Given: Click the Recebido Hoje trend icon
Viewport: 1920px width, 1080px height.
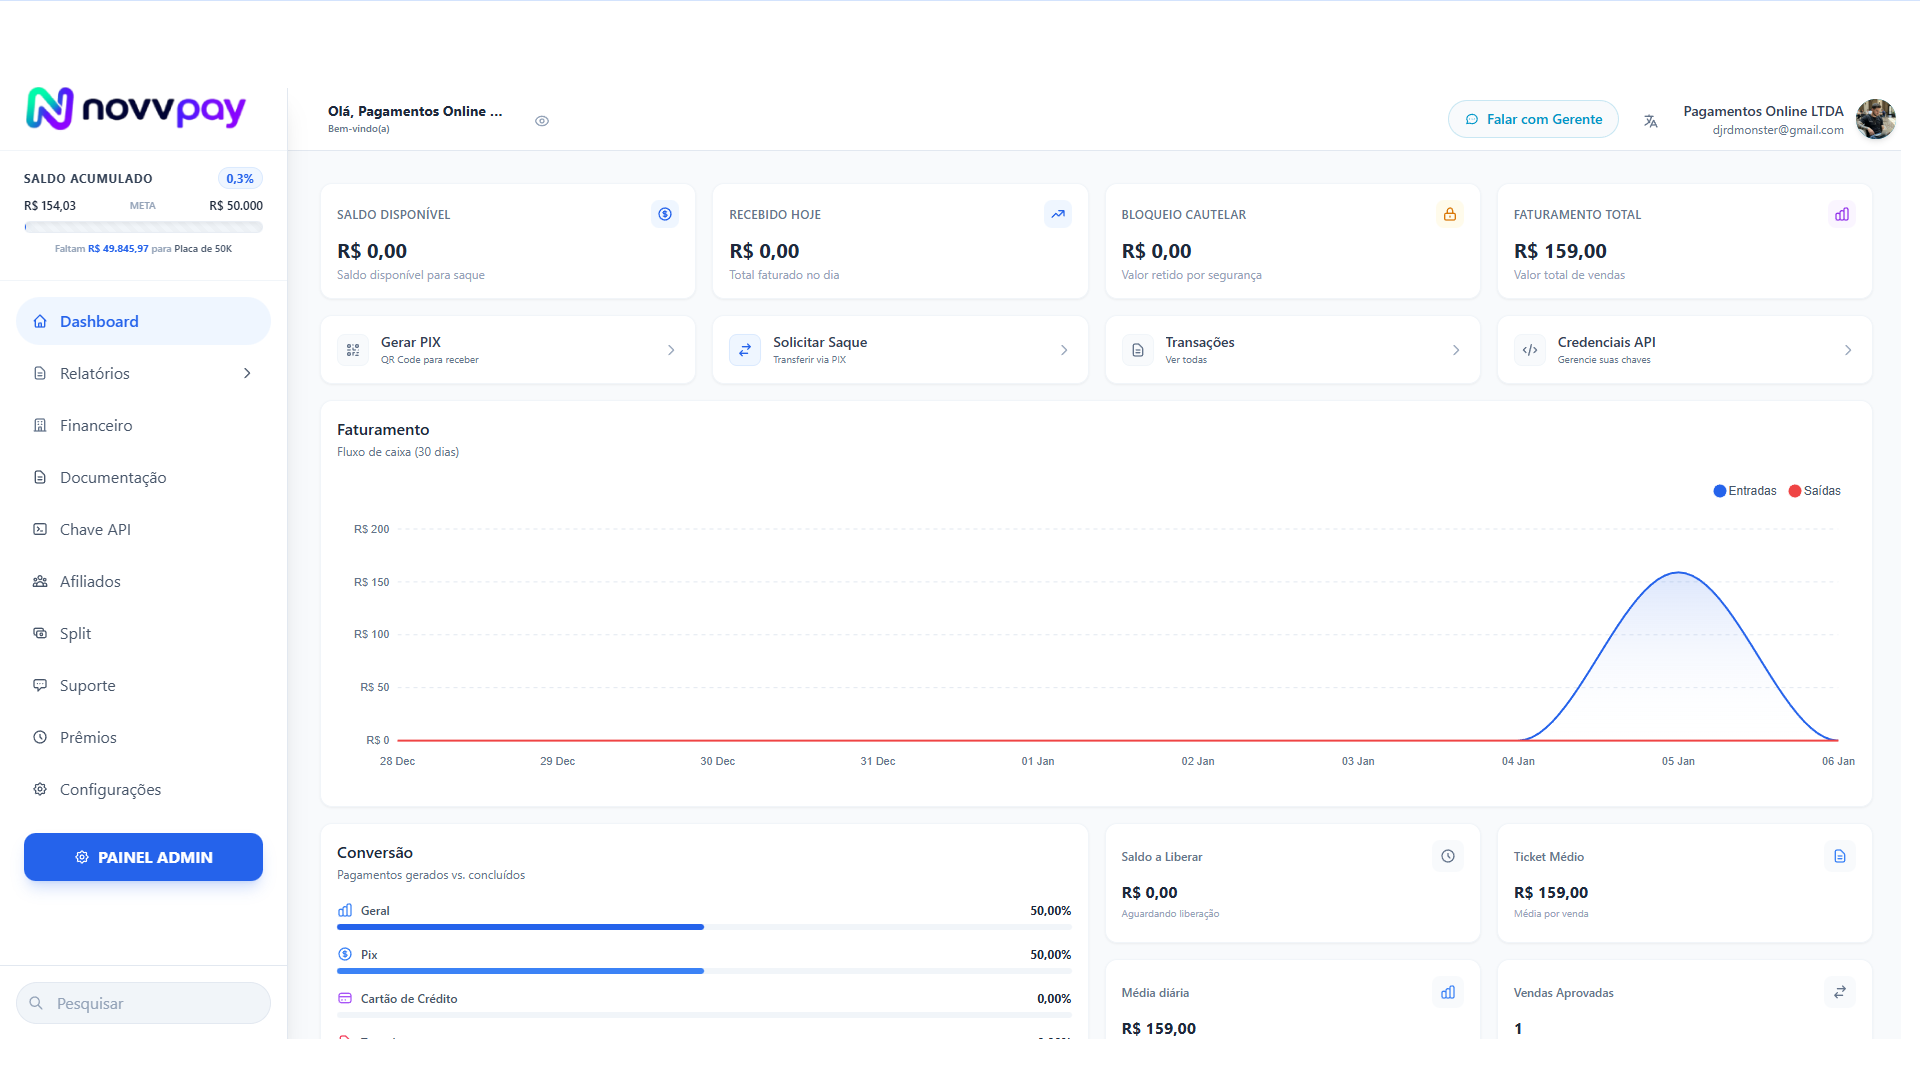Looking at the screenshot, I should [x=1058, y=214].
